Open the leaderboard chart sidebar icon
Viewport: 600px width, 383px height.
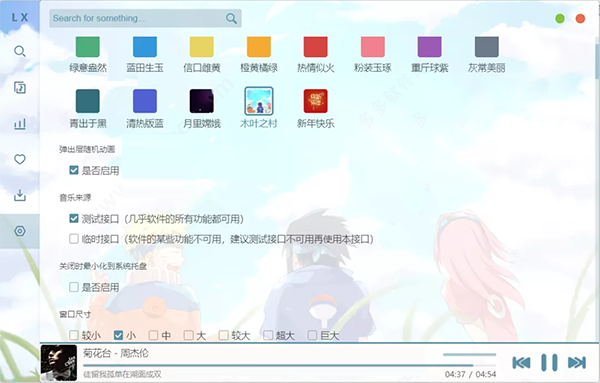pyautogui.click(x=20, y=124)
